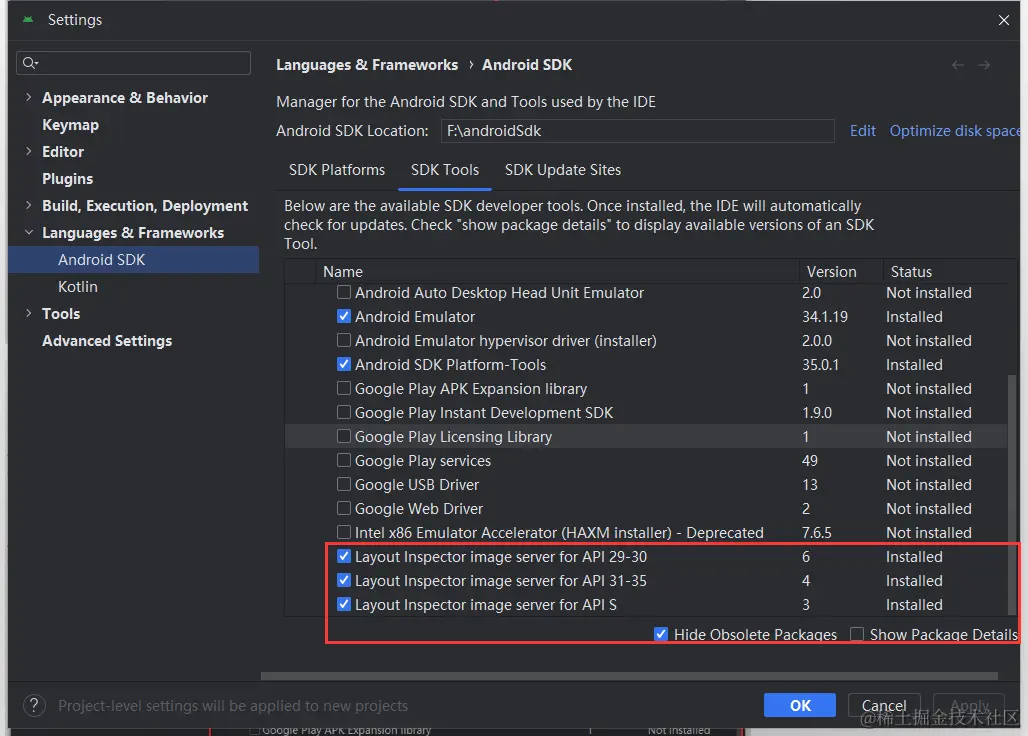Check Google Play Licensing Library checkbox
This screenshot has height=736, width=1028.
pos(344,436)
